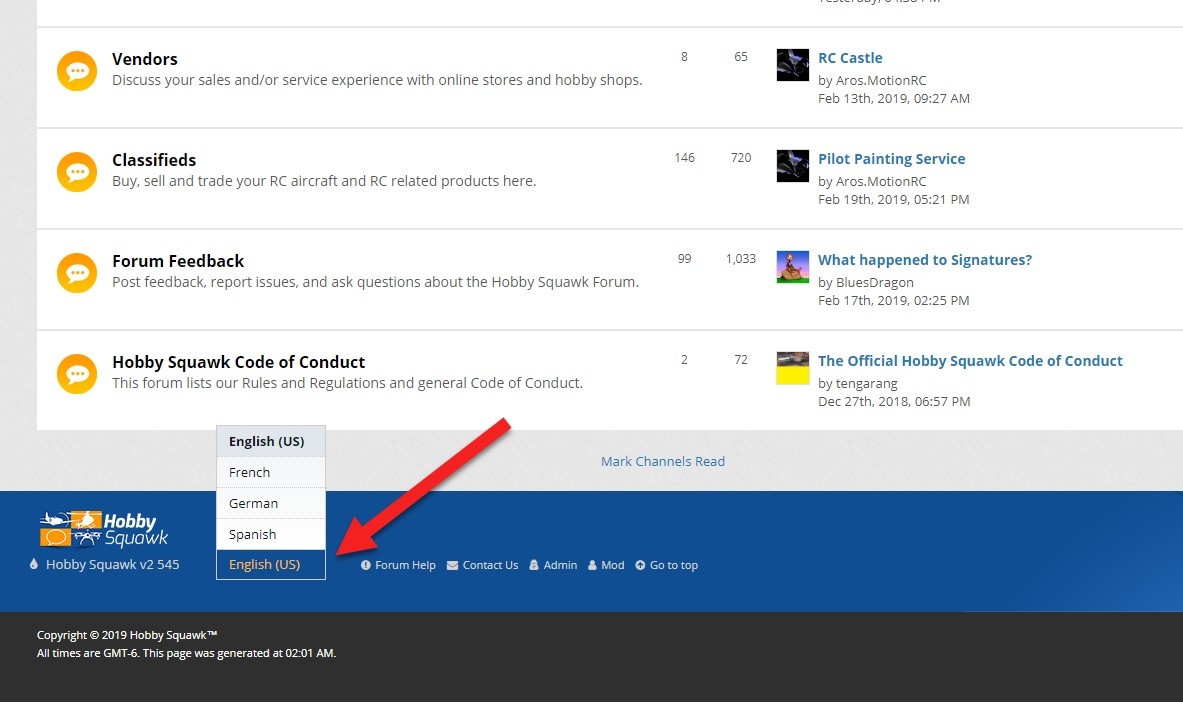The image size is (1183, 706).
Task: Open the Mod link in footer
Action: (613, 565)
